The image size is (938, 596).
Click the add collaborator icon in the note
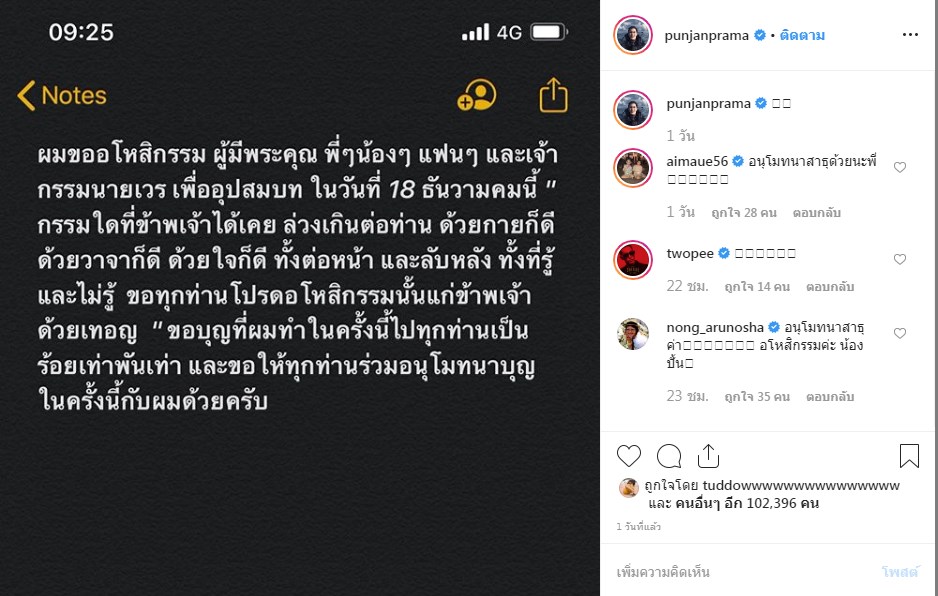pyautogui.click(x=477, y=96)
